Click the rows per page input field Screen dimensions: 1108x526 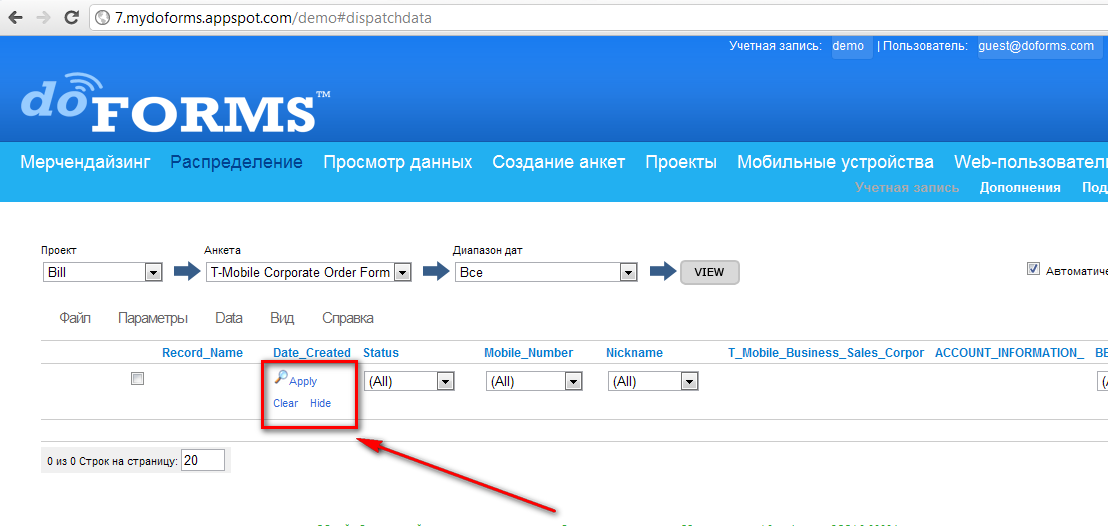pos(203,460)
